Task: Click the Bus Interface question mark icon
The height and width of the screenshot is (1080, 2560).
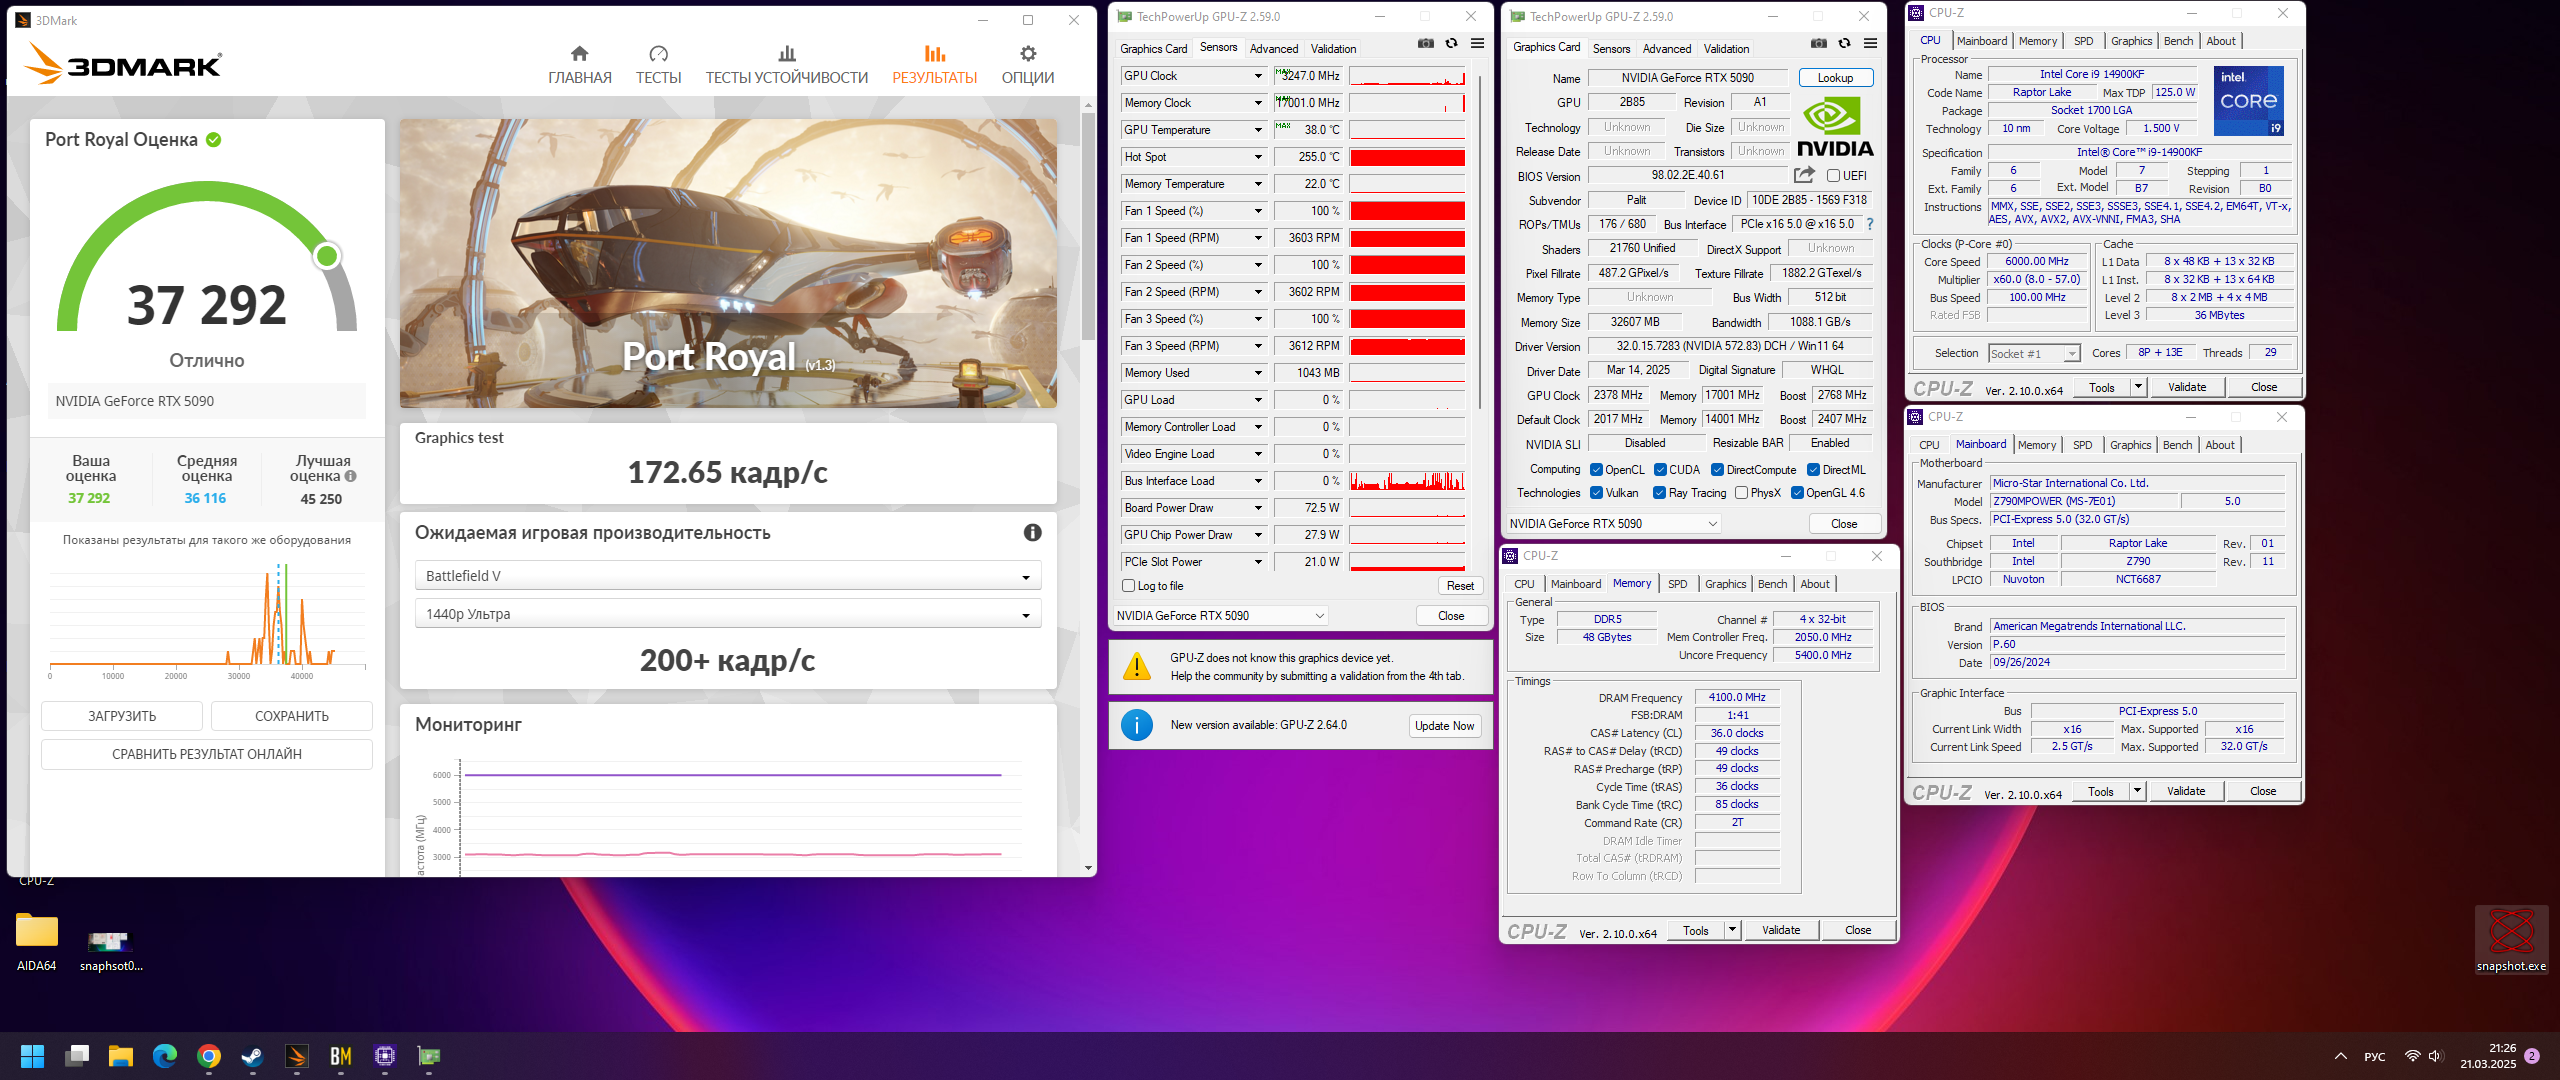Action: click(1870, 224)
